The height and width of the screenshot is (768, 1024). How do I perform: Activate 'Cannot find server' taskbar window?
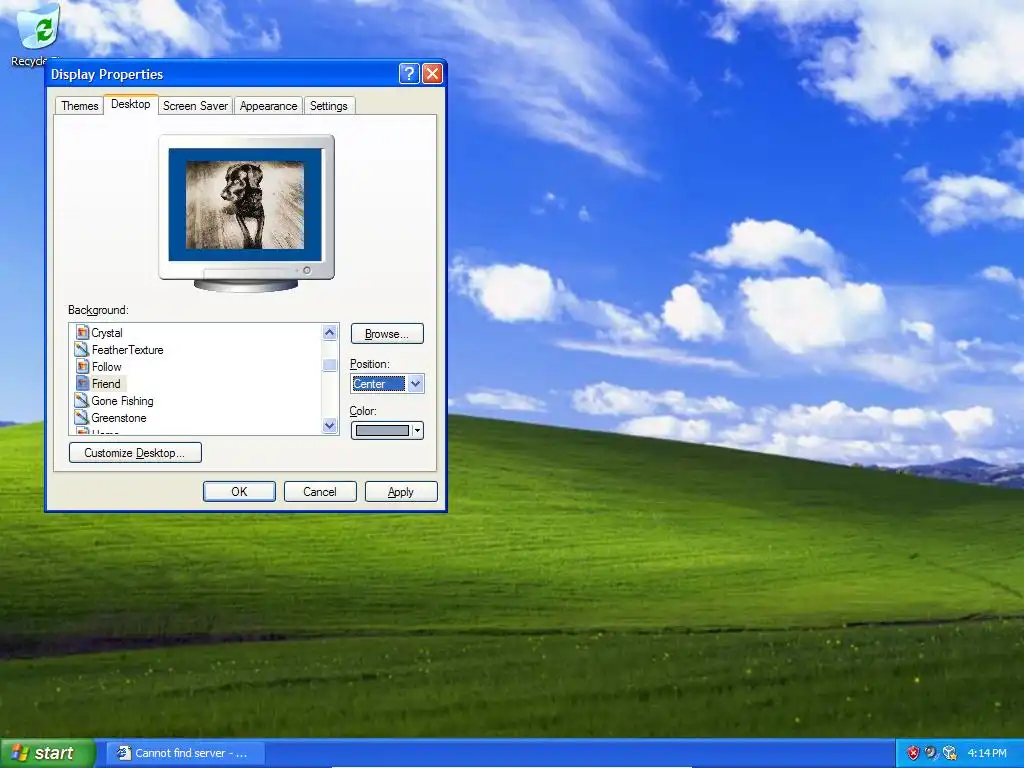click(x=186, y=753)
